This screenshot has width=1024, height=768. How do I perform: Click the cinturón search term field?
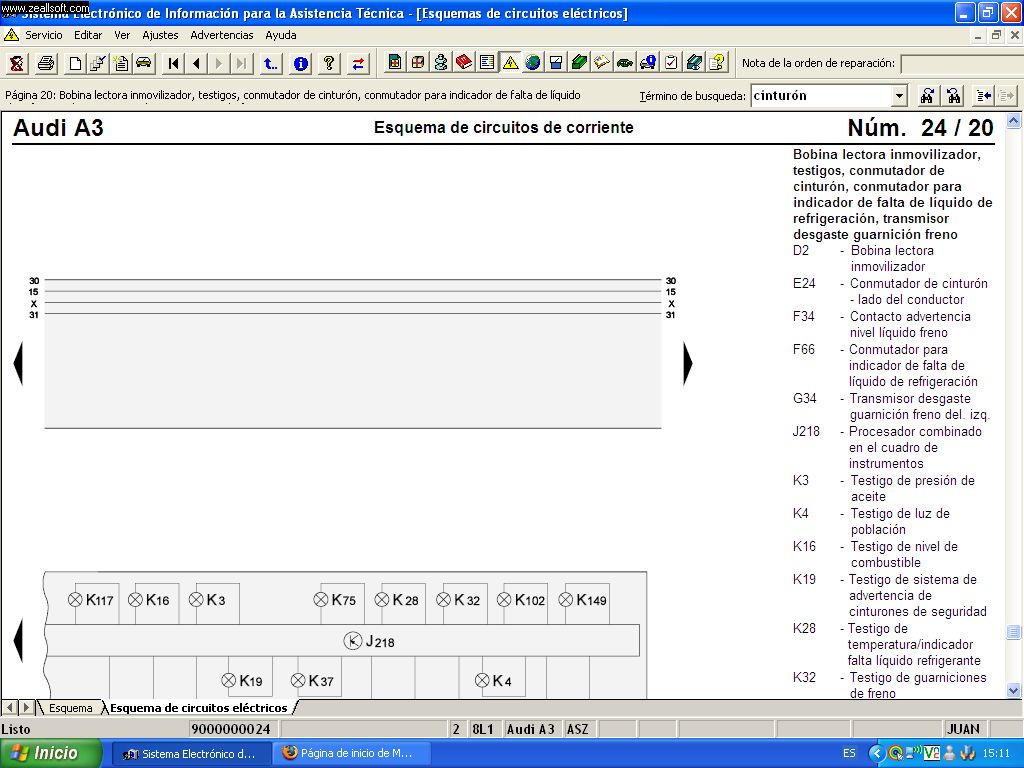click(x=822, y=96)
